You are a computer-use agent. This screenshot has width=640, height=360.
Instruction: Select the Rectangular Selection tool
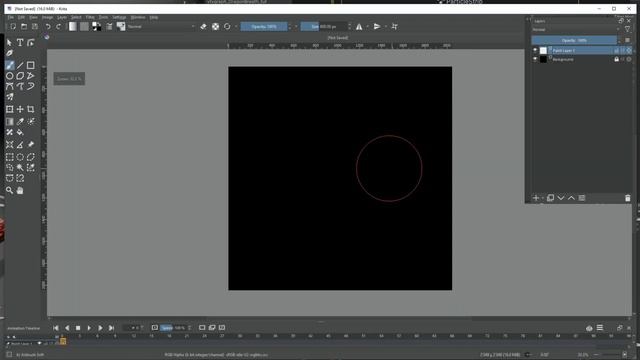(9, 157)
